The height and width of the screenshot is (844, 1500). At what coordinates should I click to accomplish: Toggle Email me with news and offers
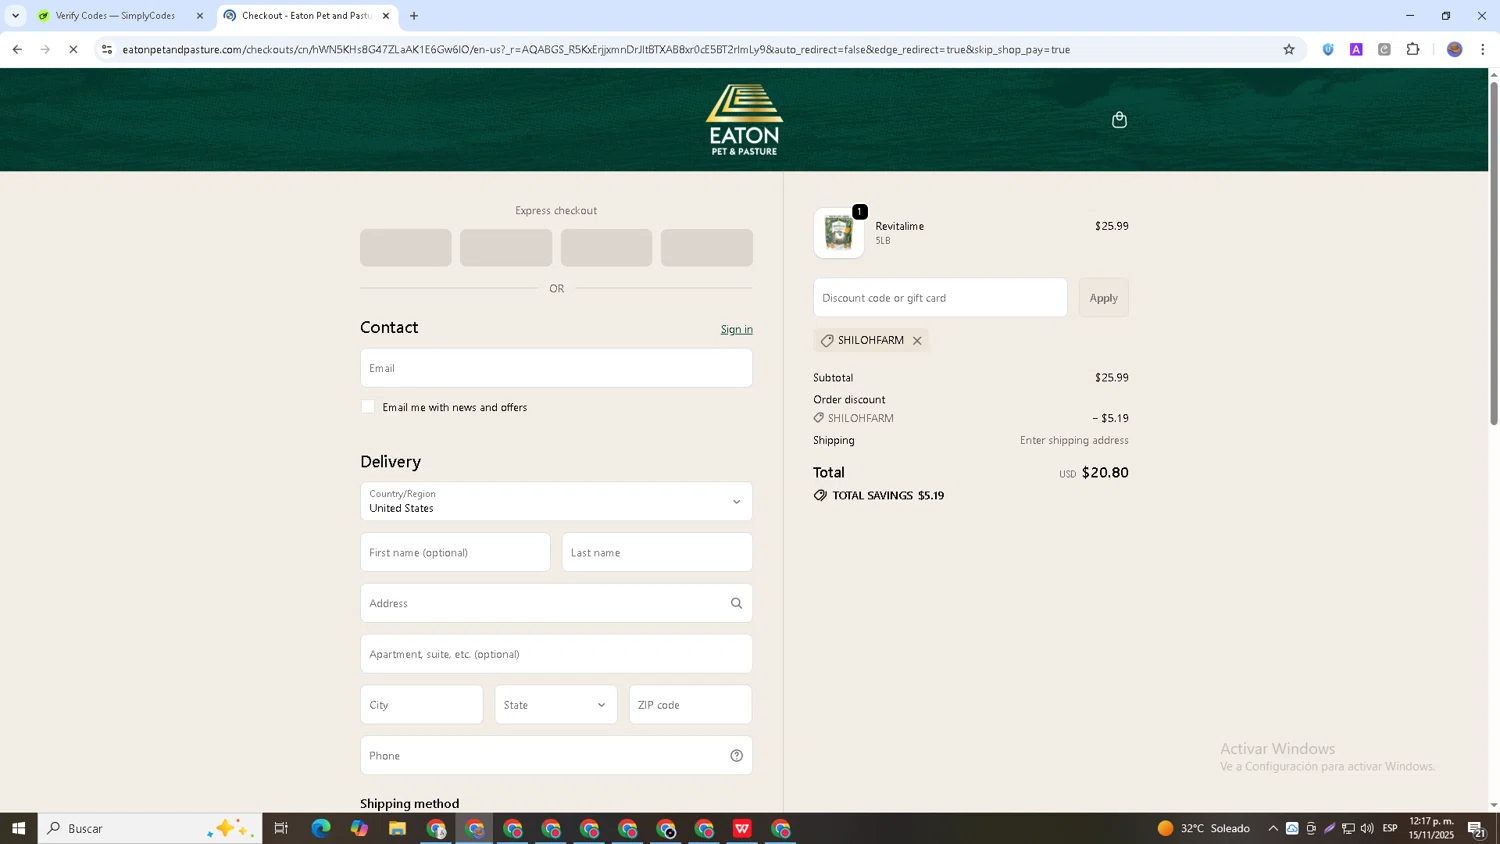pyautogui.click(x=368, y=407)
